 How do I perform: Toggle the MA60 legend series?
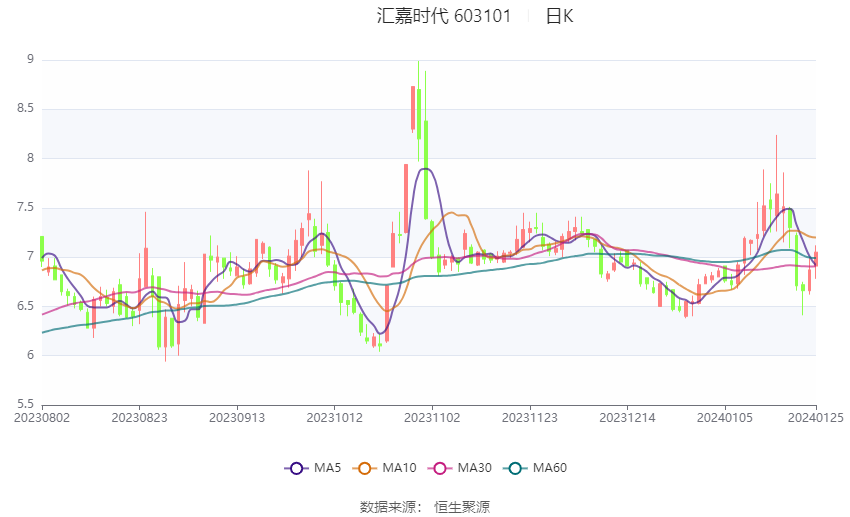(535, 468)
